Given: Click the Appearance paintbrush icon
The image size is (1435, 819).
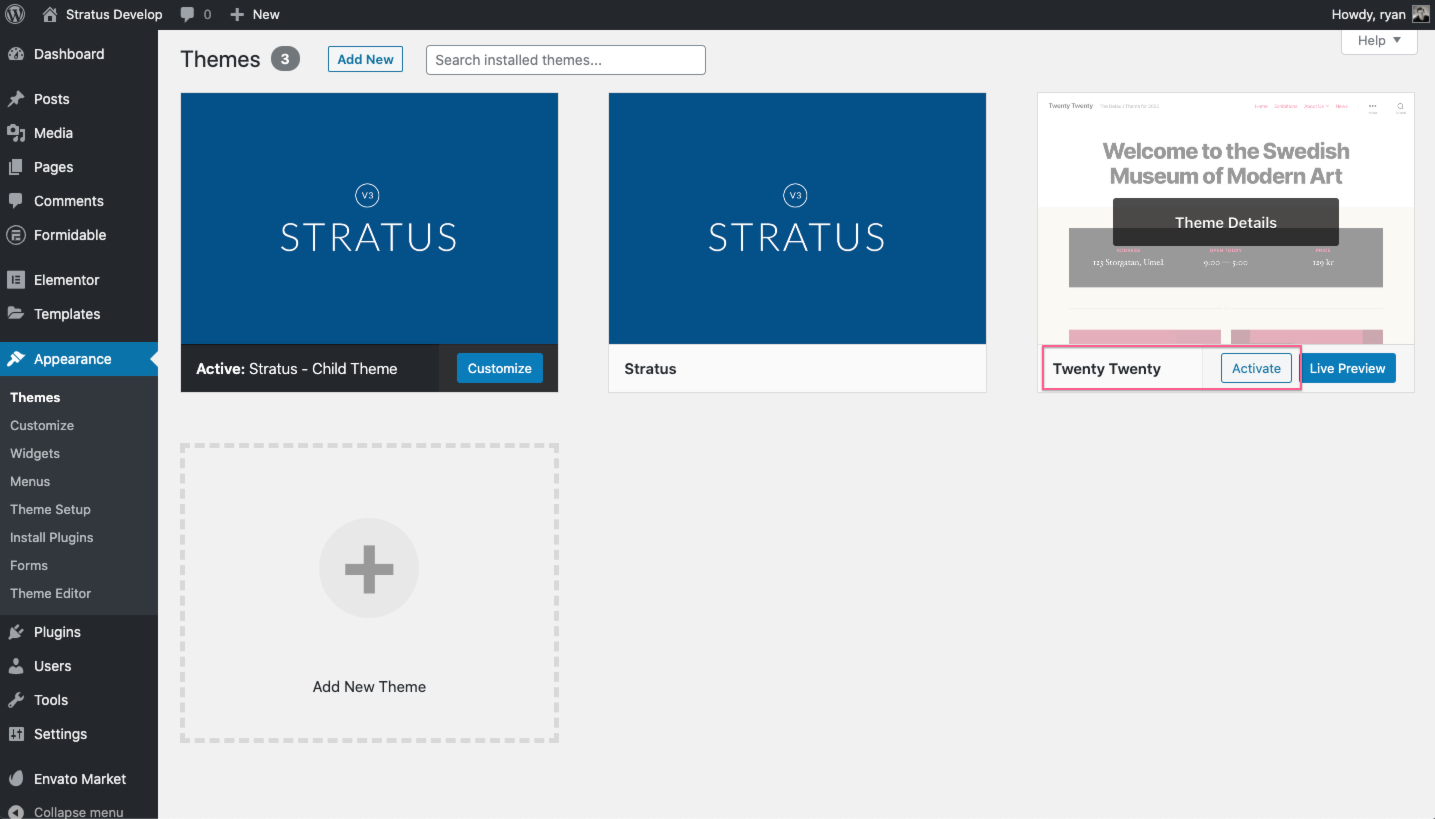Looking at the screenshot, I should tap(16, 359).
